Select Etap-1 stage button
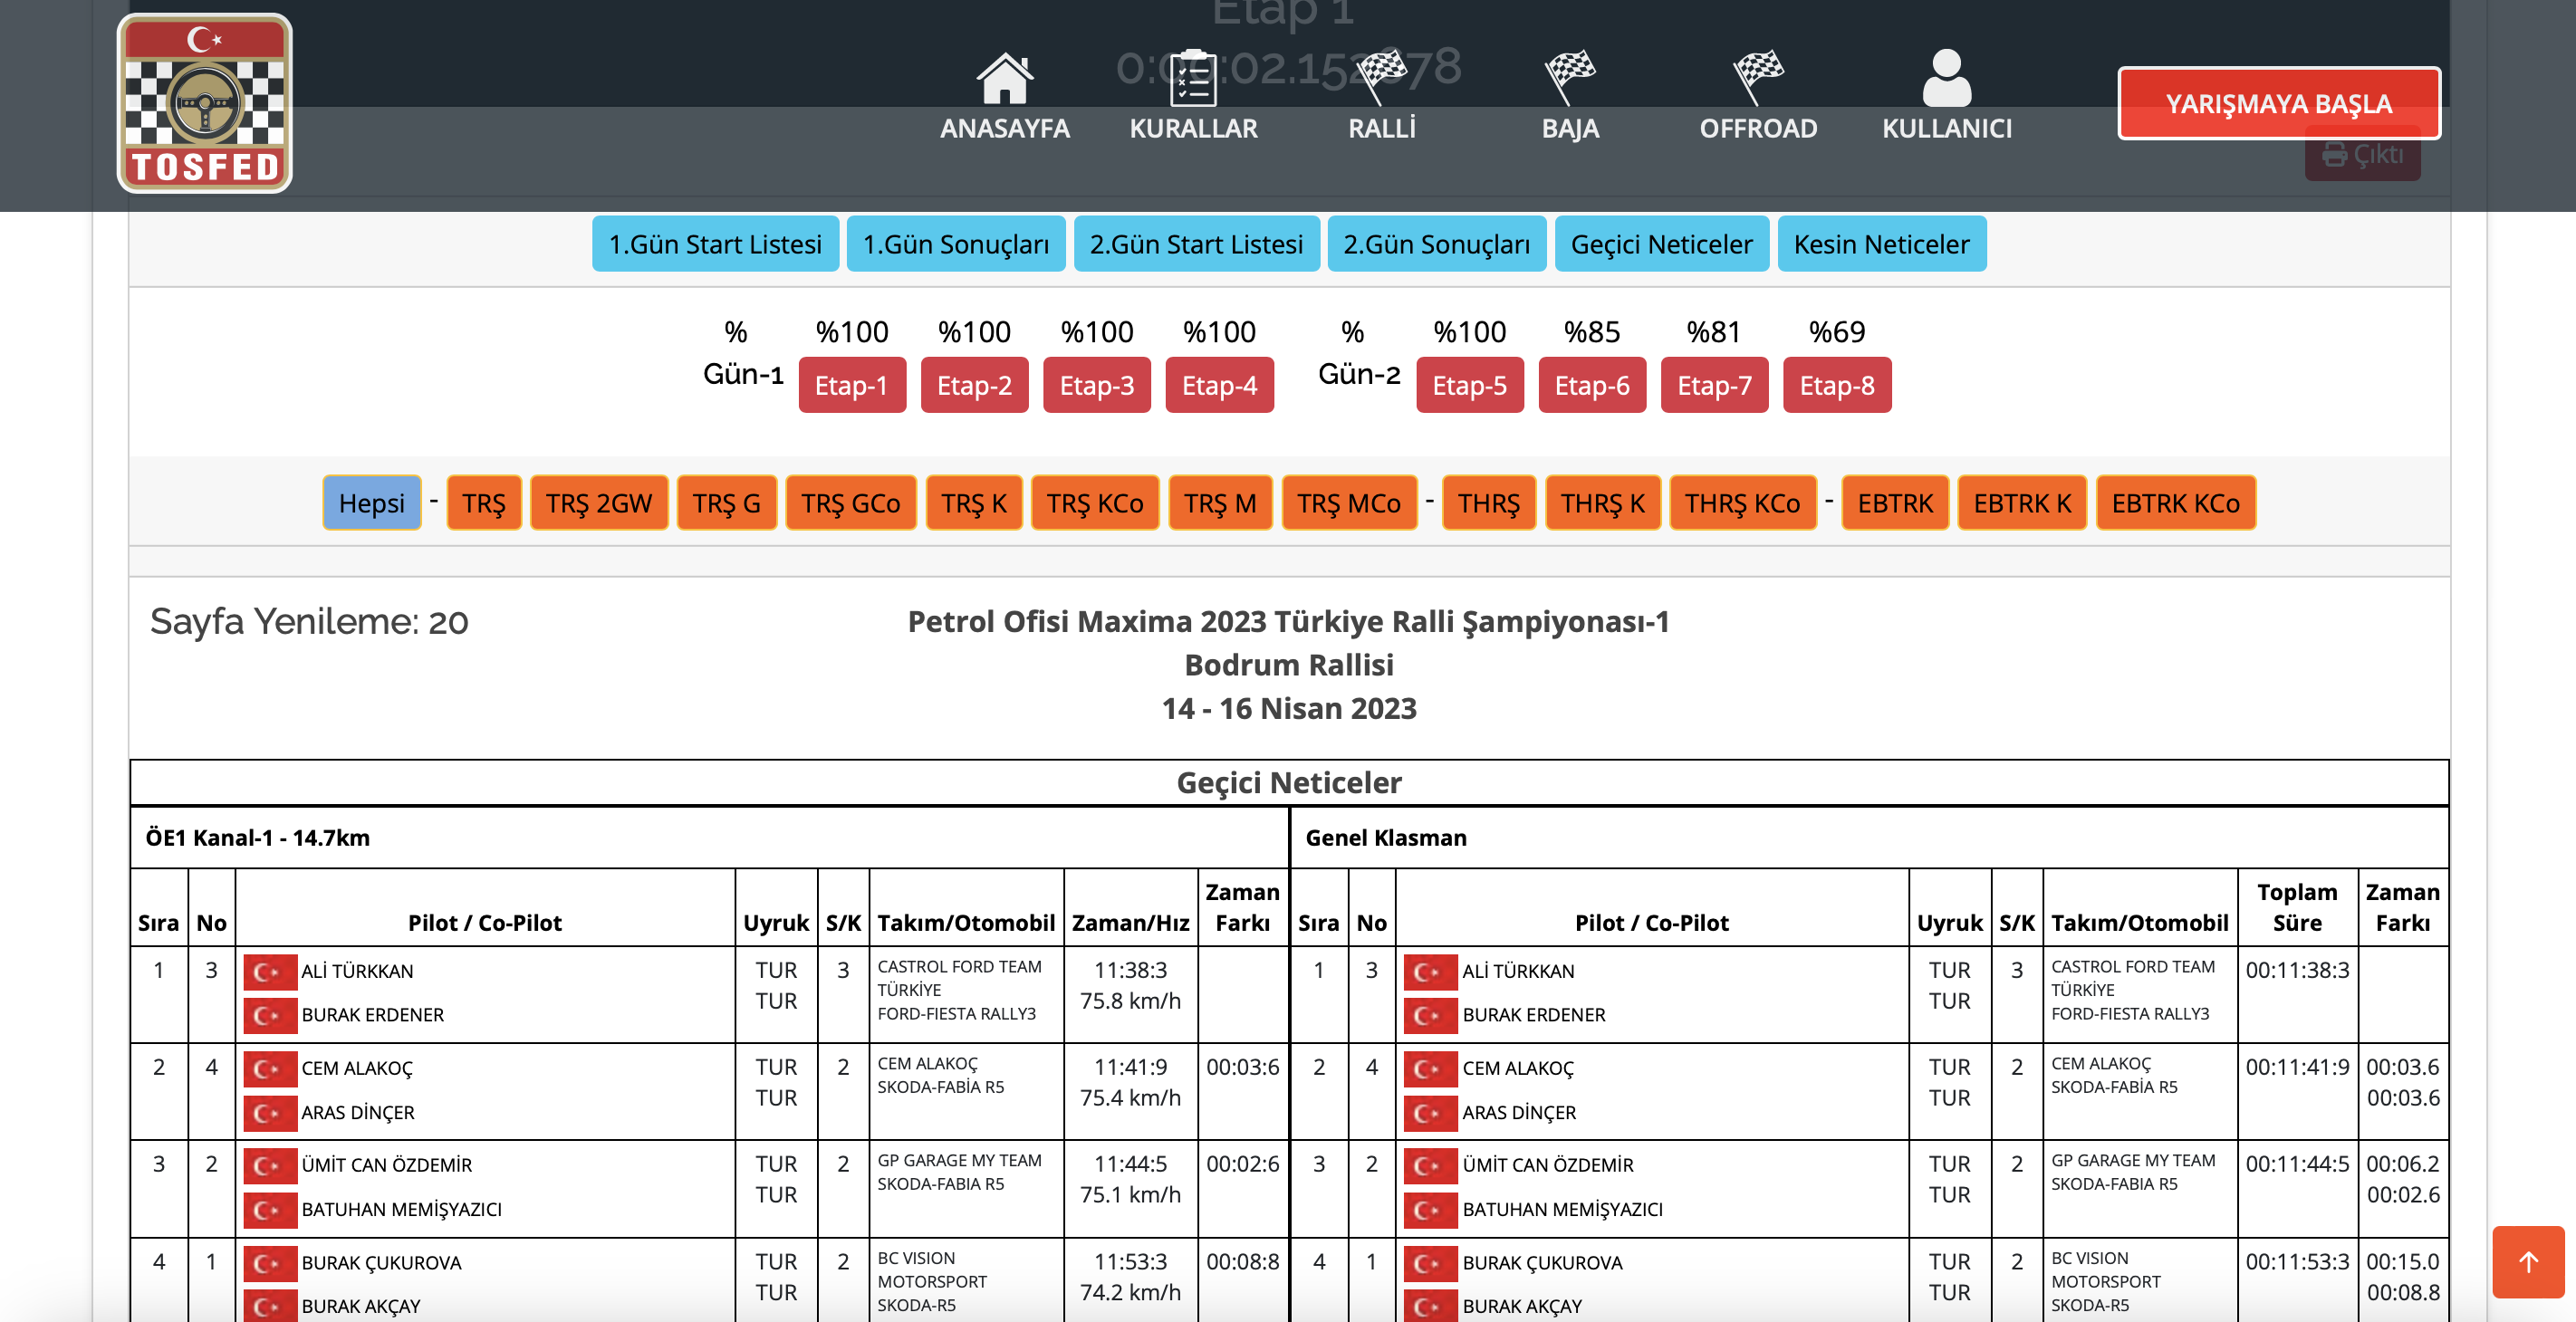The width and height of the screenshot is (2576, 1322). point(851,385)
